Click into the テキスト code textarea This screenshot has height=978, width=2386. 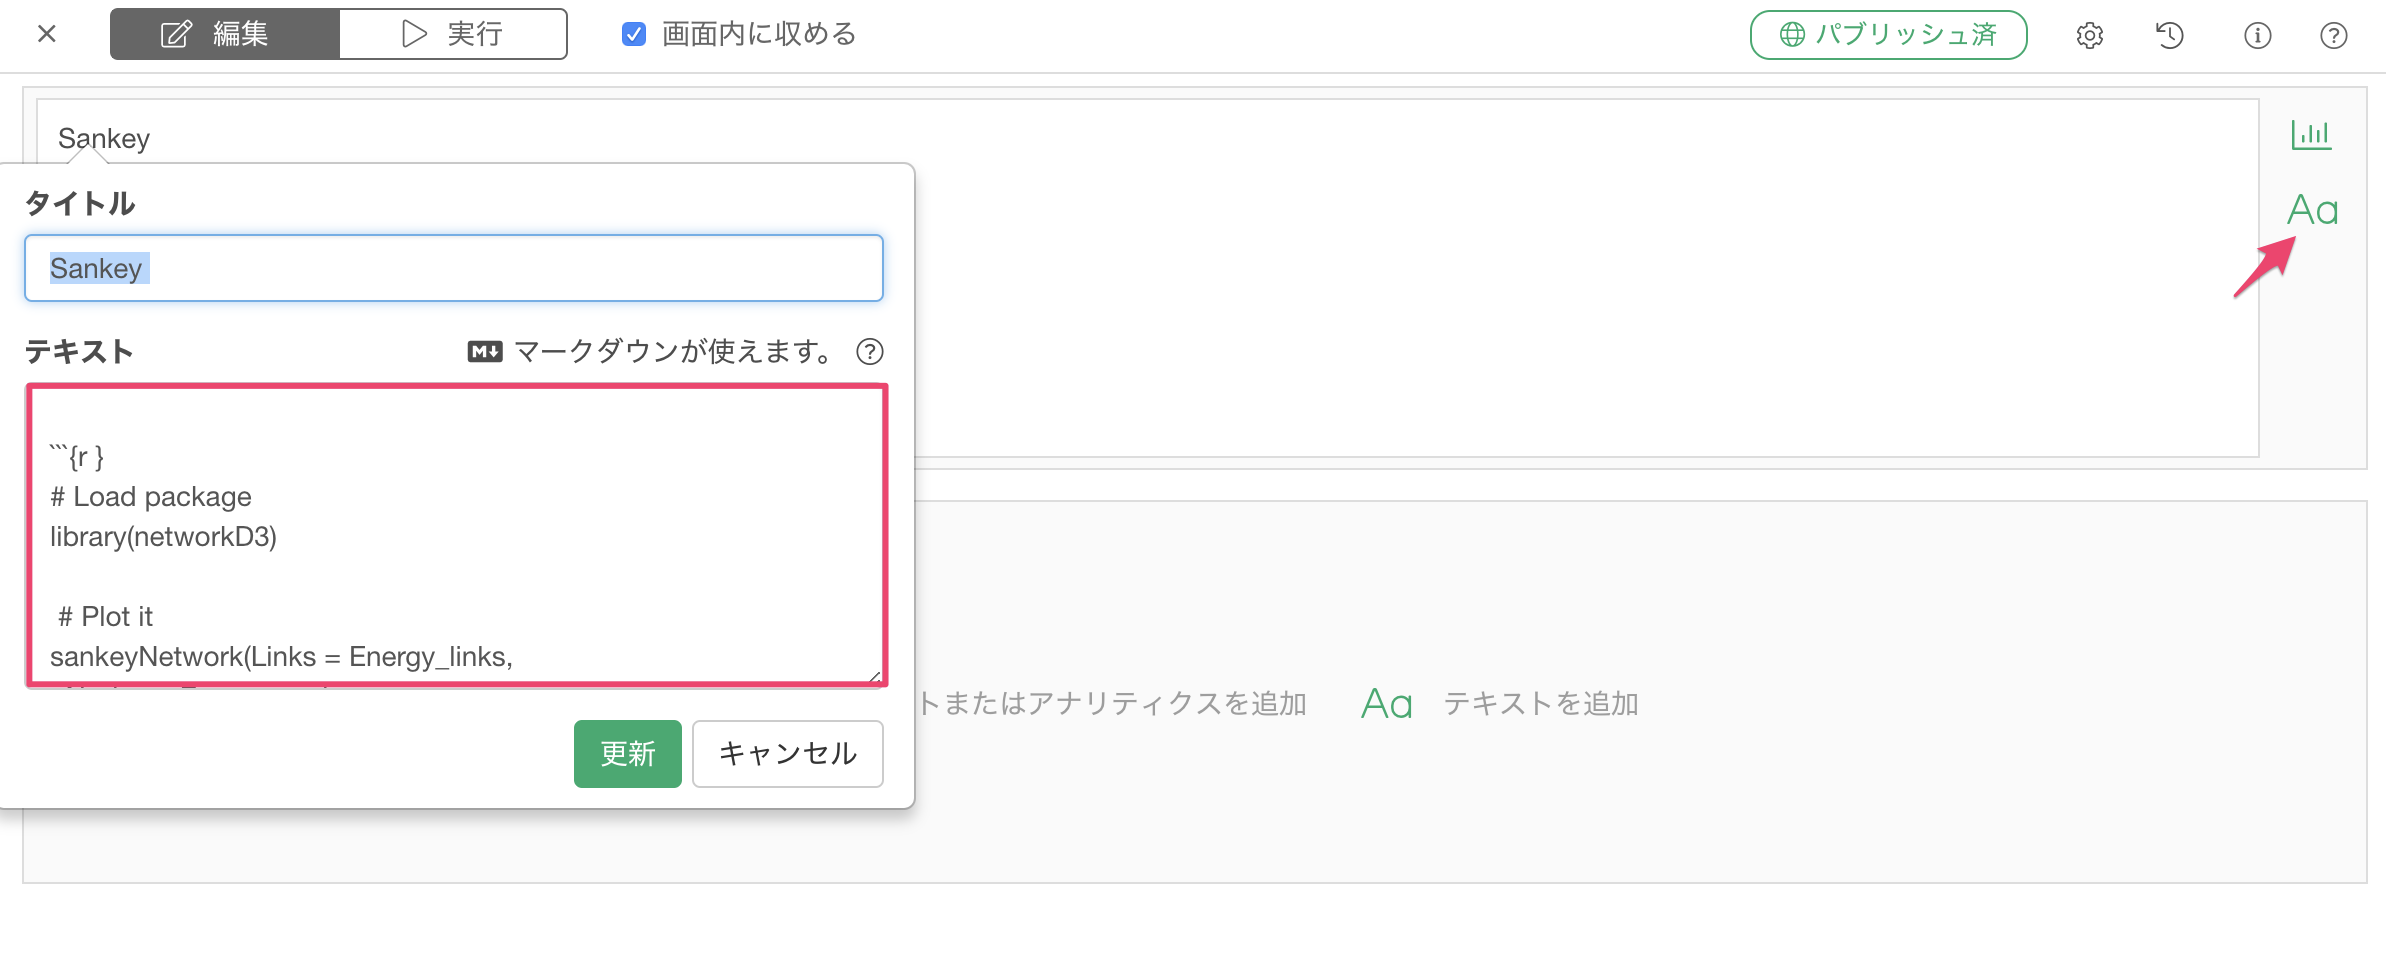[456, 536]
